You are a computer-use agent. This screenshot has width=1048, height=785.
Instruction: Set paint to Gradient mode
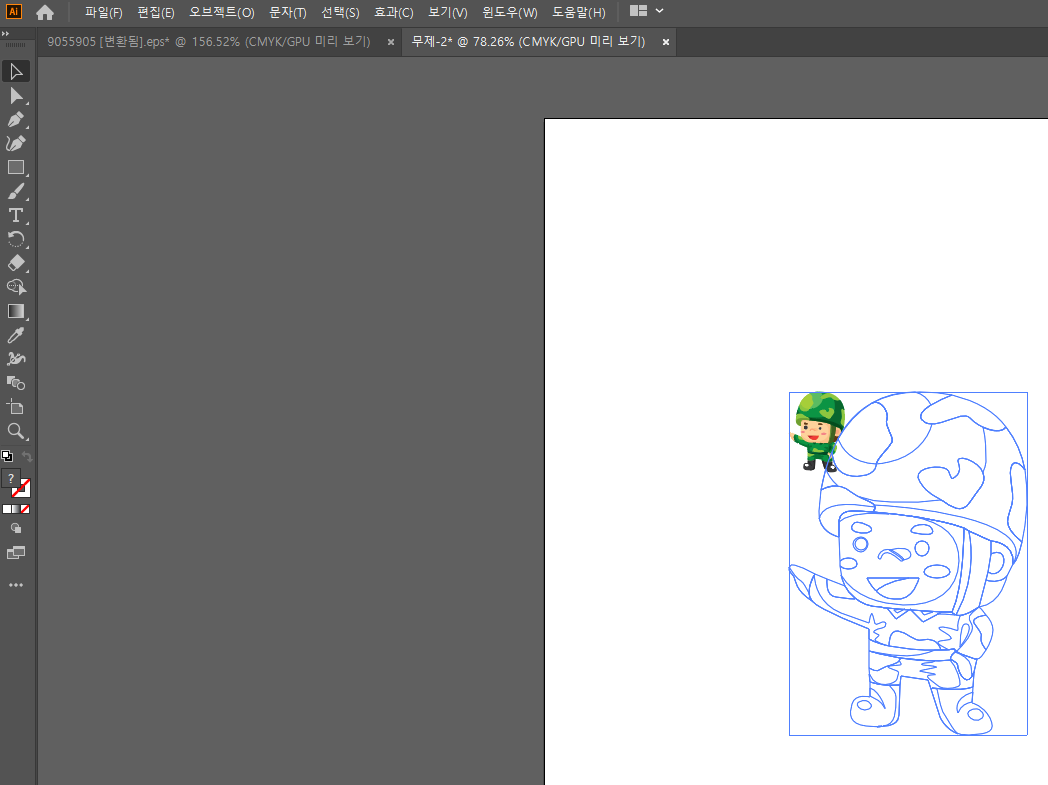(16, 509)
